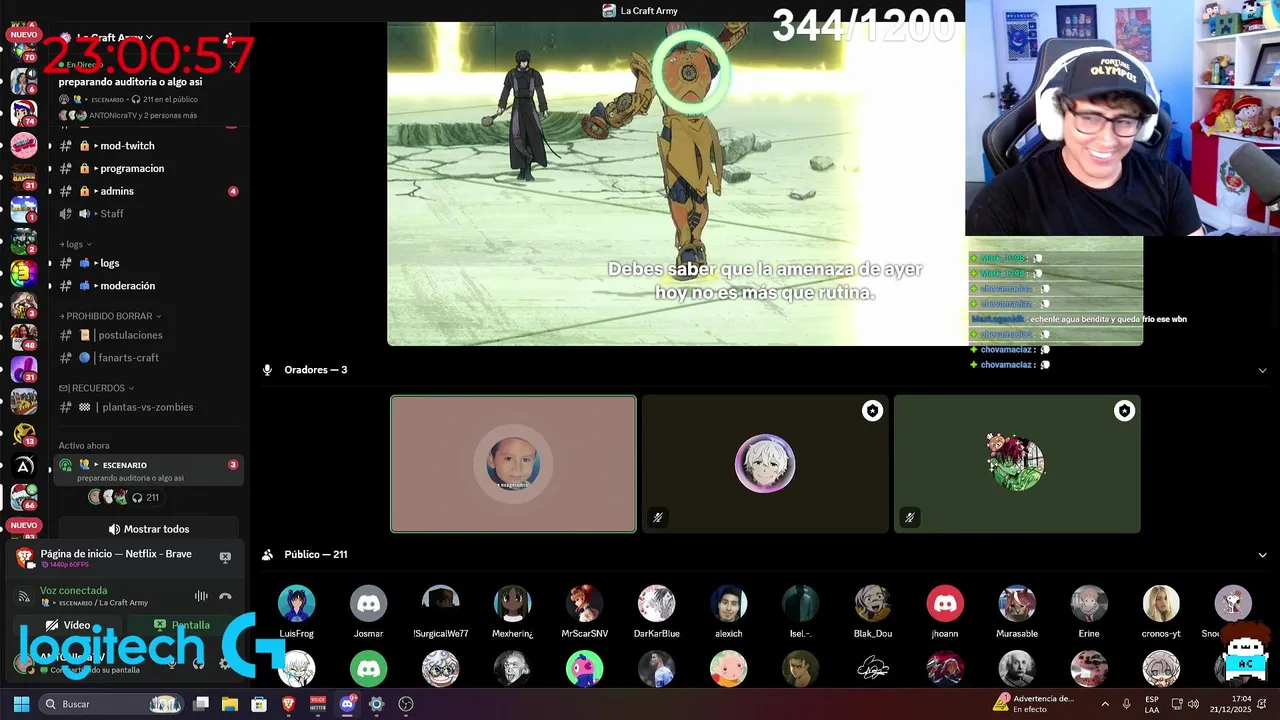Open the logs text channel
The height and width of the screenshot is (720, 1280).
tap(146, 263)
